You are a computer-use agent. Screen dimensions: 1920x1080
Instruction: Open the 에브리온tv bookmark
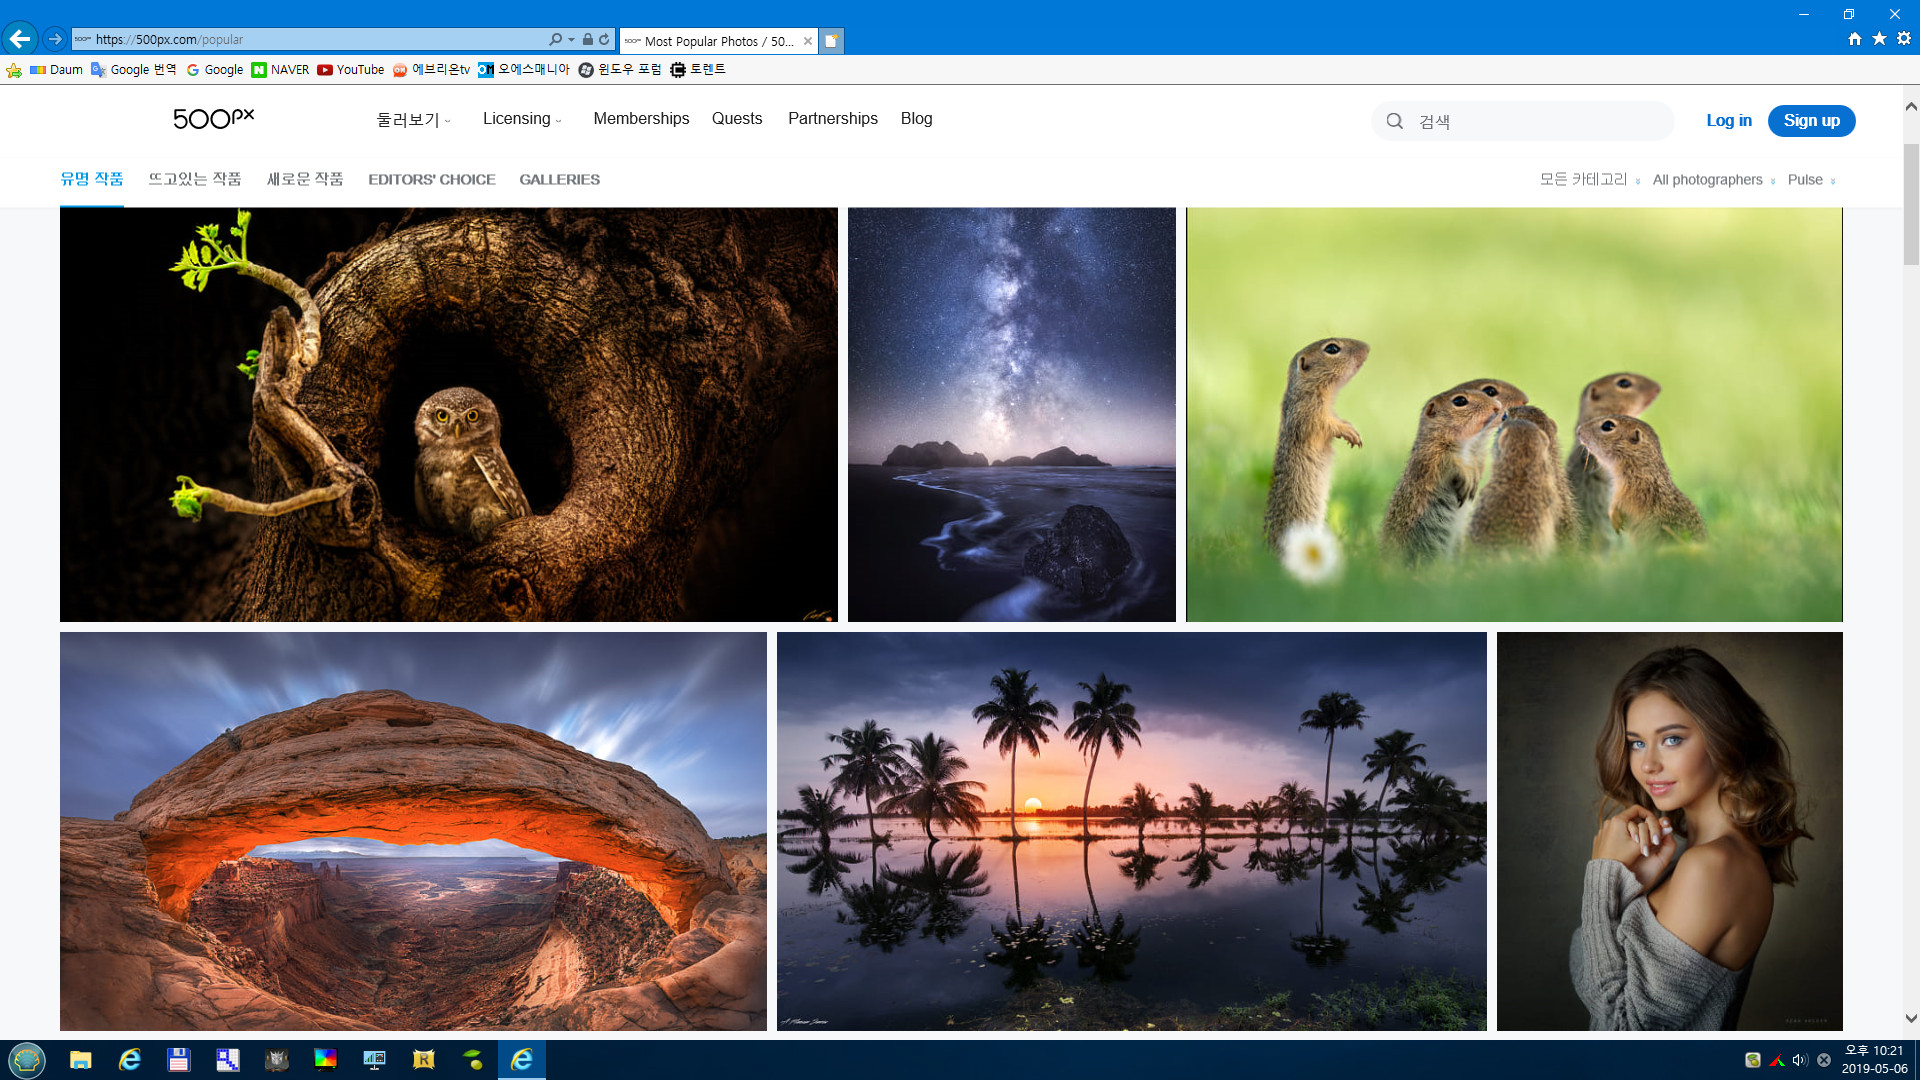coord(431,70)
